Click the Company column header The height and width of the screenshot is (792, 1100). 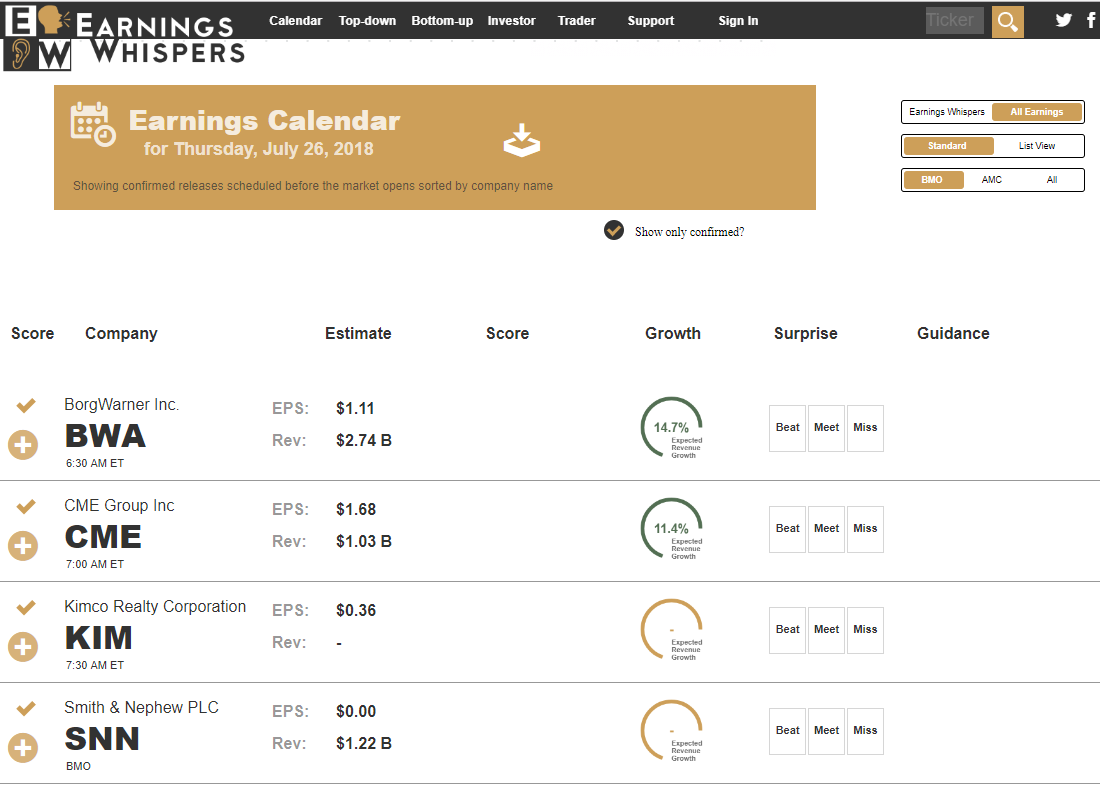(121, 334)
